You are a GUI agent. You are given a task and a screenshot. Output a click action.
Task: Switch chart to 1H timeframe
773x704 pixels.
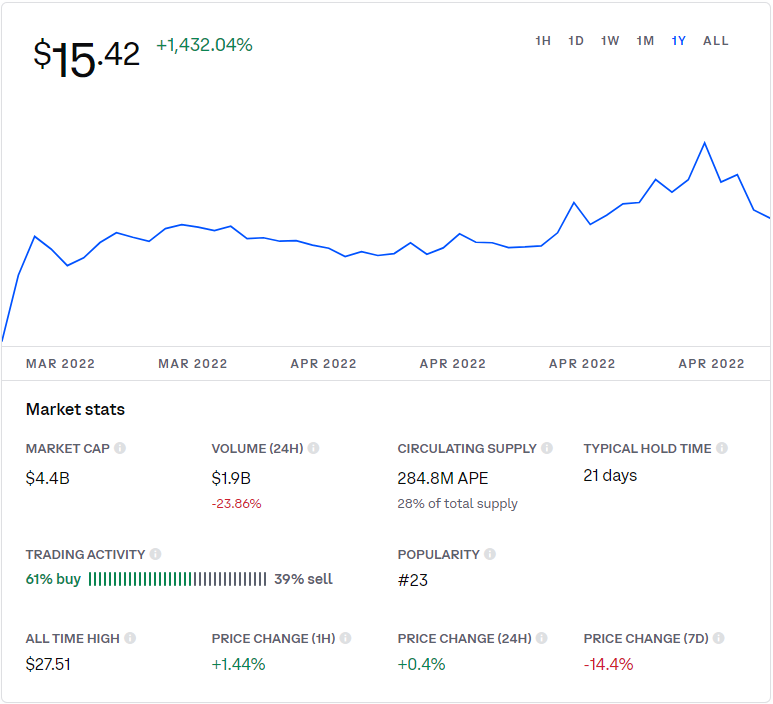point(543,41)
